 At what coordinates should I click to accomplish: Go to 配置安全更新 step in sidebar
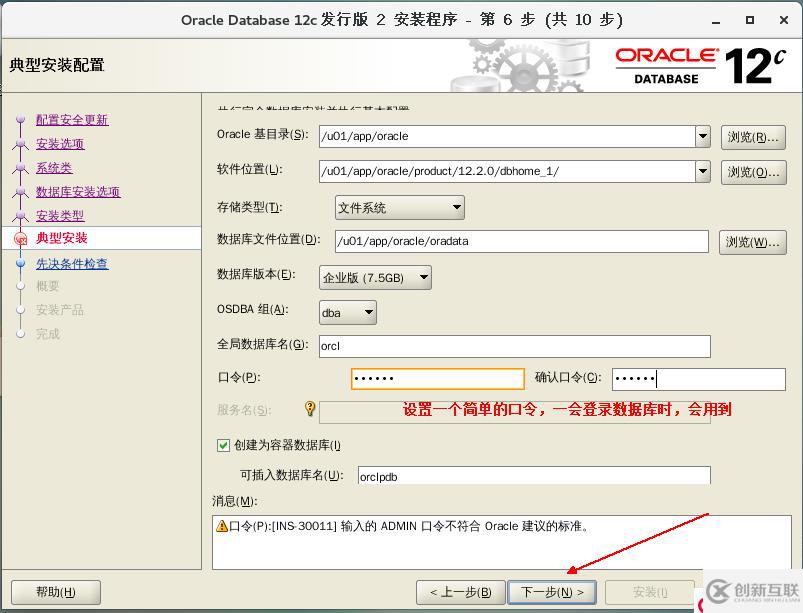click(72, 120)
